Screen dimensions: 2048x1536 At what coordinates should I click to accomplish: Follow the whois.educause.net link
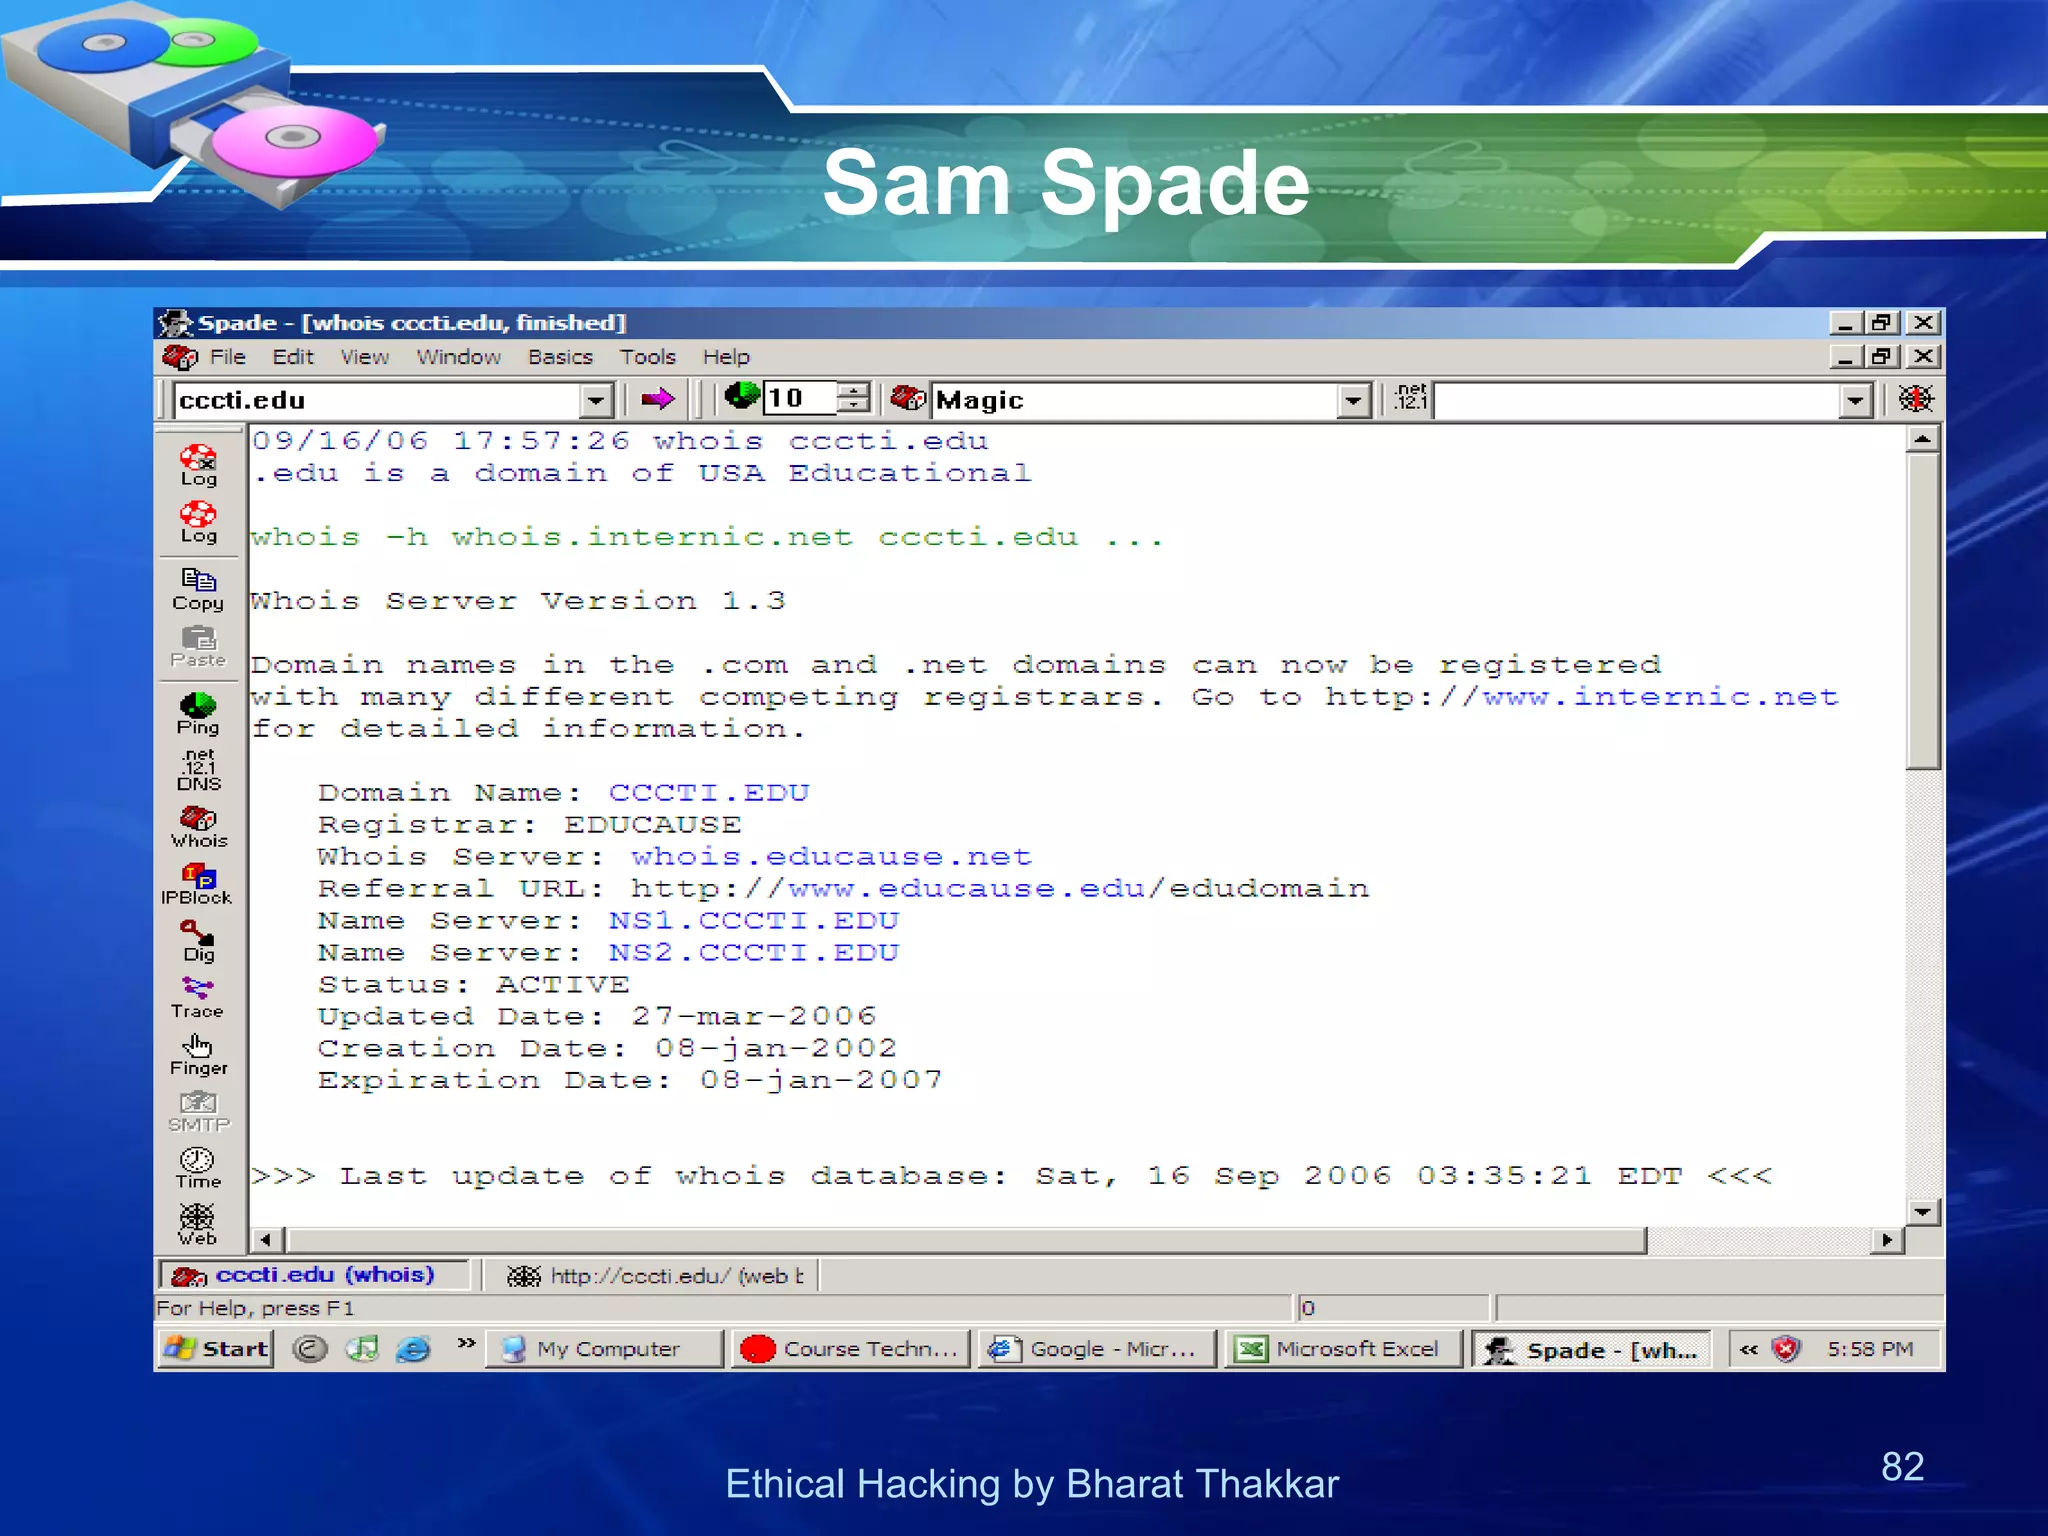point(830,857)
